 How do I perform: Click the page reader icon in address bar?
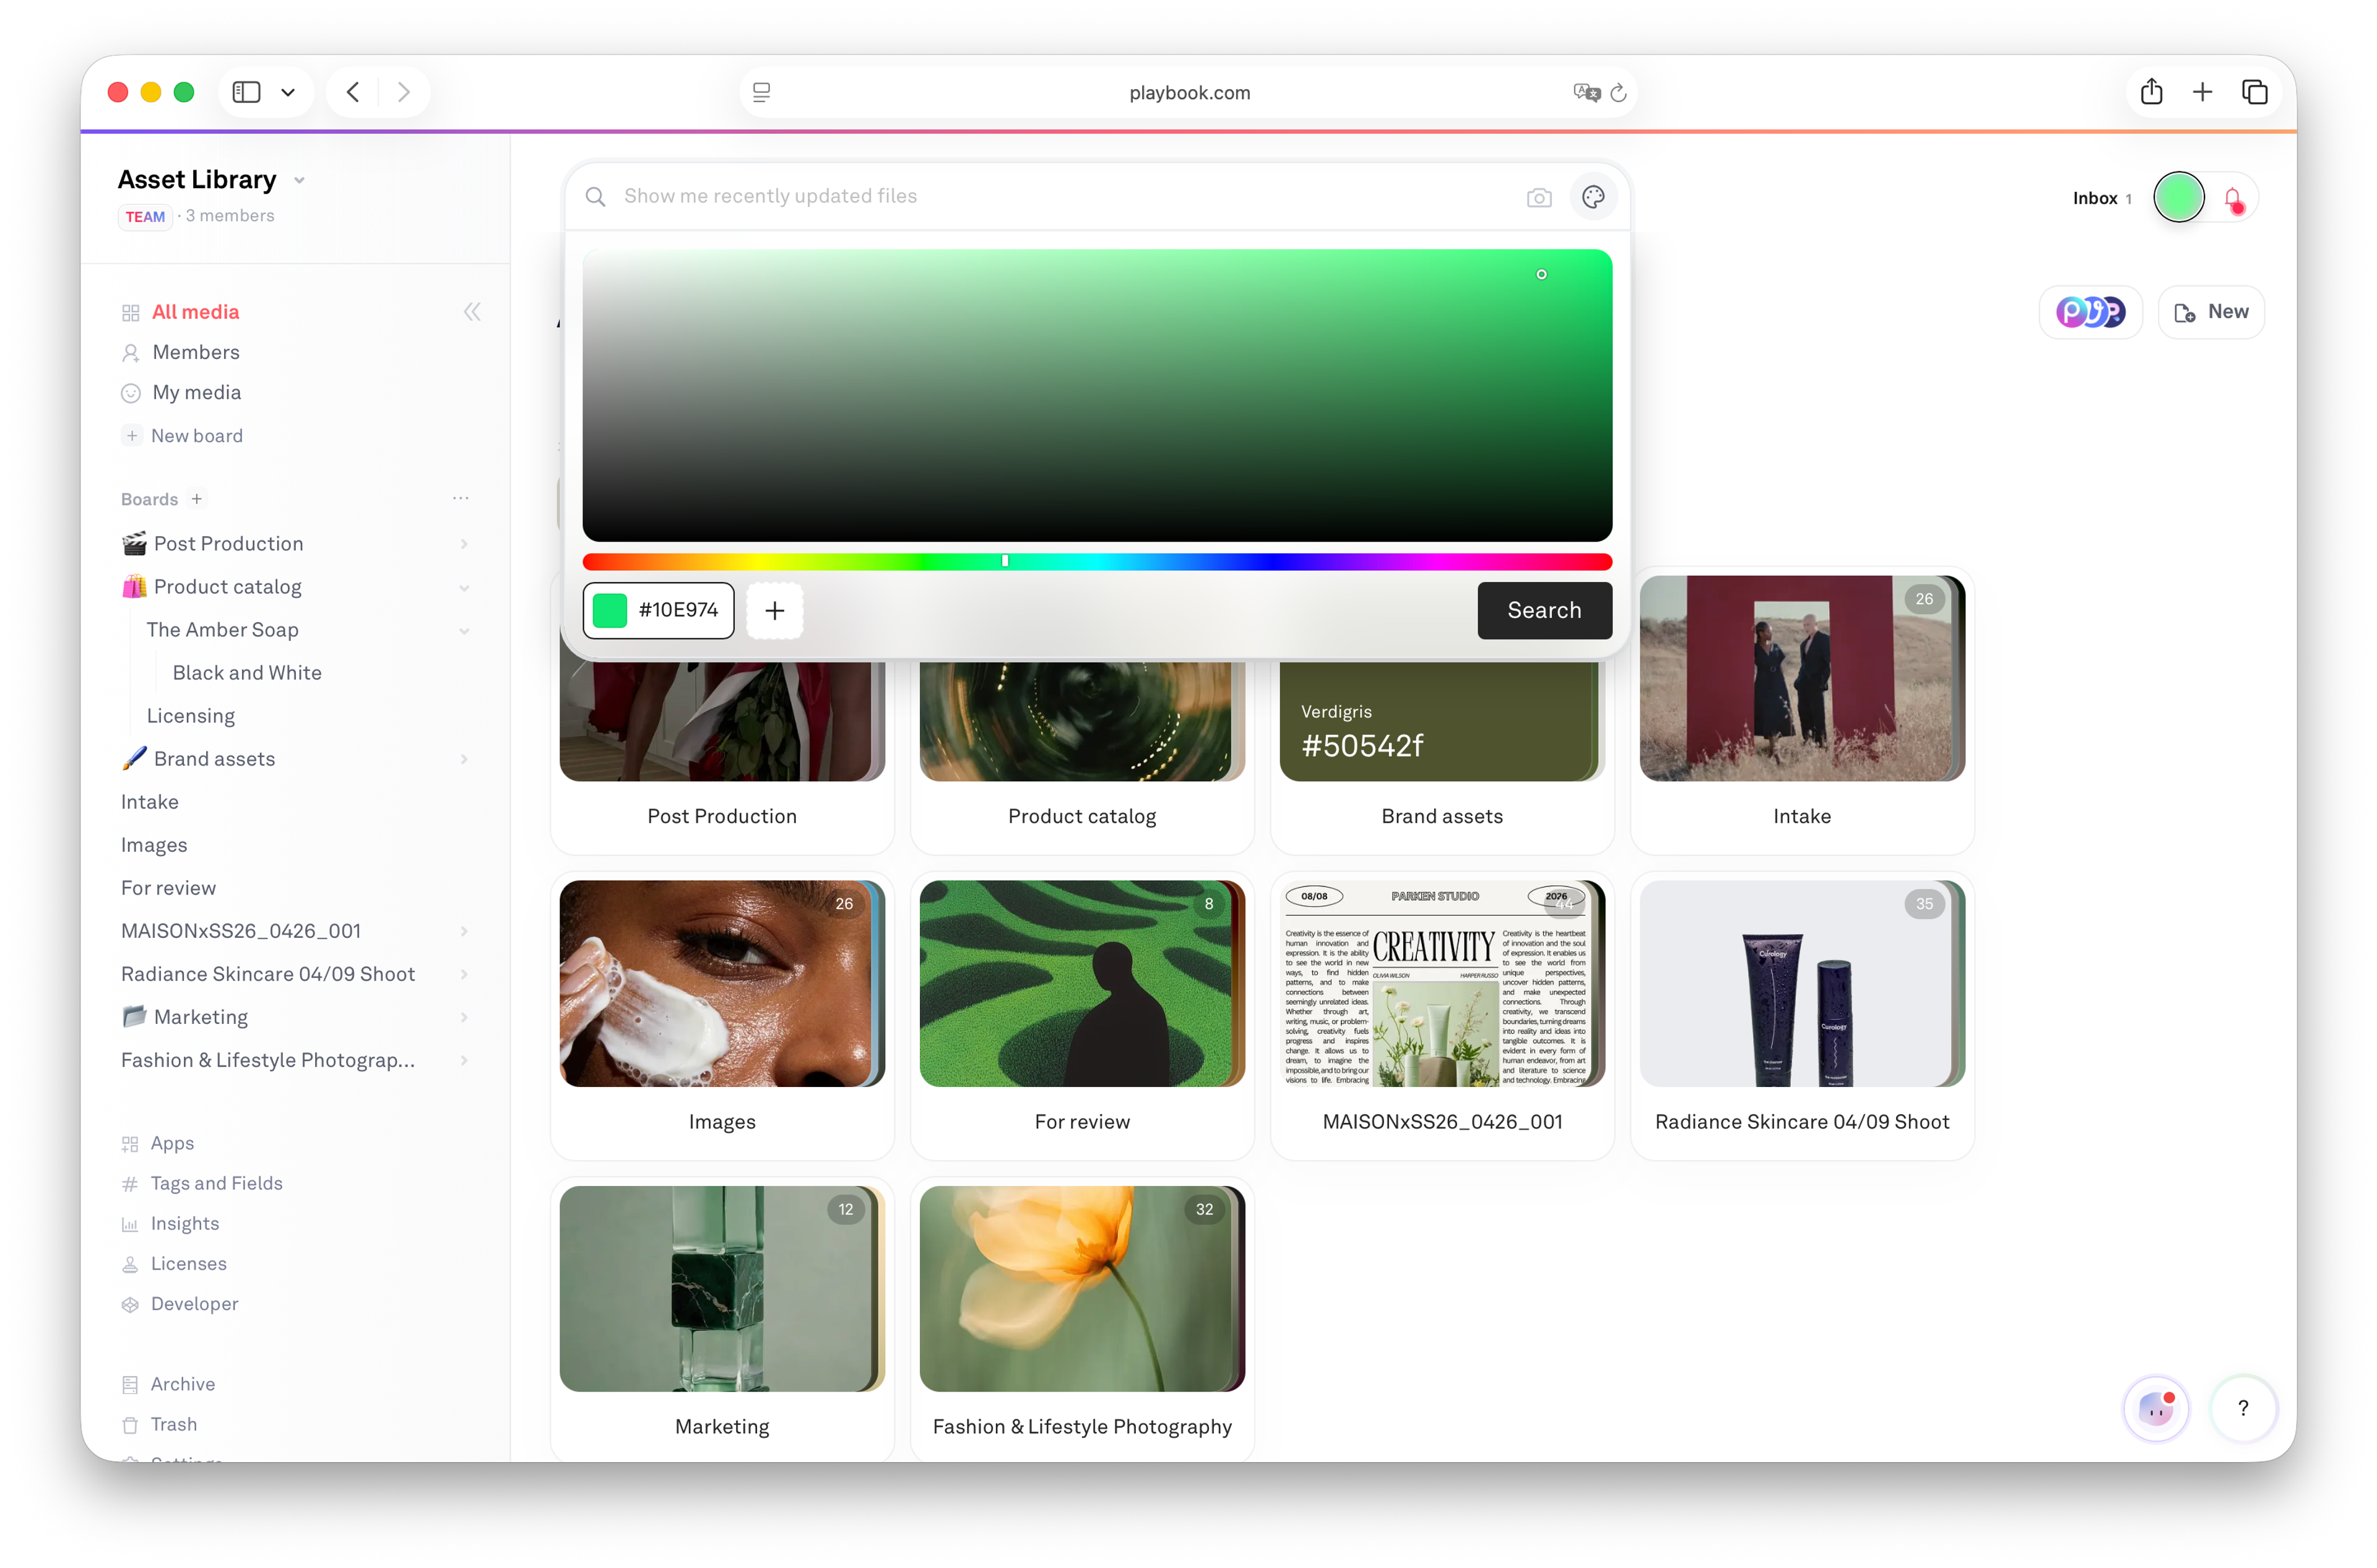(761, 93)
